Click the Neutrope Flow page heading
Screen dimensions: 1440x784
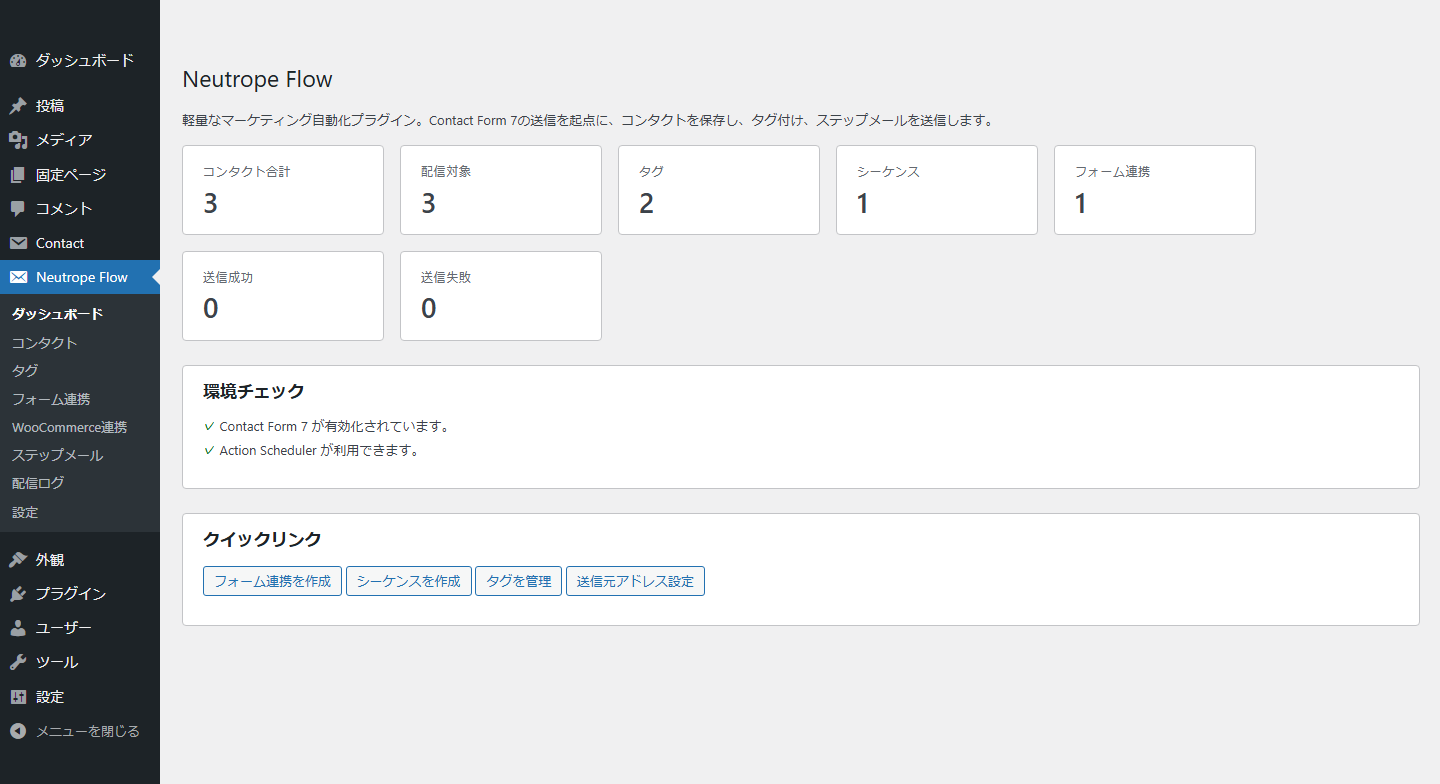pos(258,79)
